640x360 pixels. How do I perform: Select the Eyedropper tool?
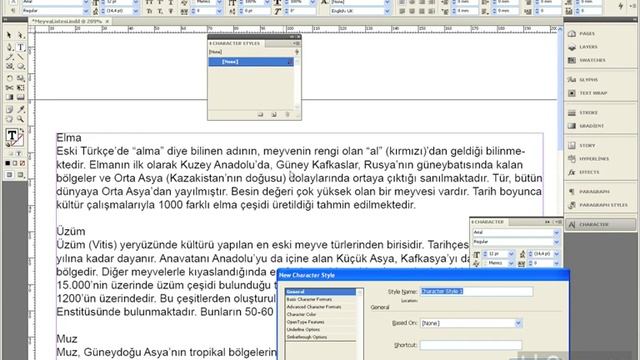20,109
